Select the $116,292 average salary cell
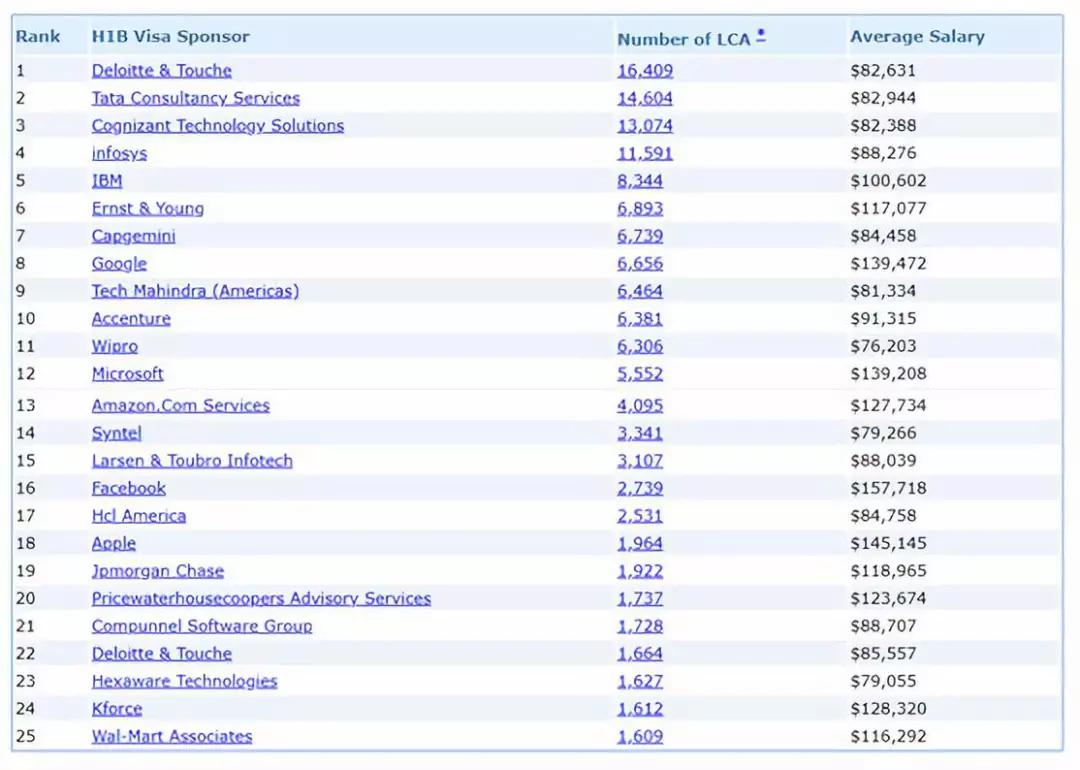 pyautogui.click(x=888, y=736)
